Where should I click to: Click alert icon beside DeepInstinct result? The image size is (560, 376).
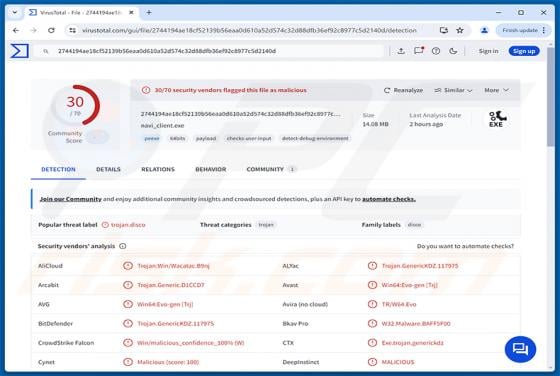tap(372, 362)
